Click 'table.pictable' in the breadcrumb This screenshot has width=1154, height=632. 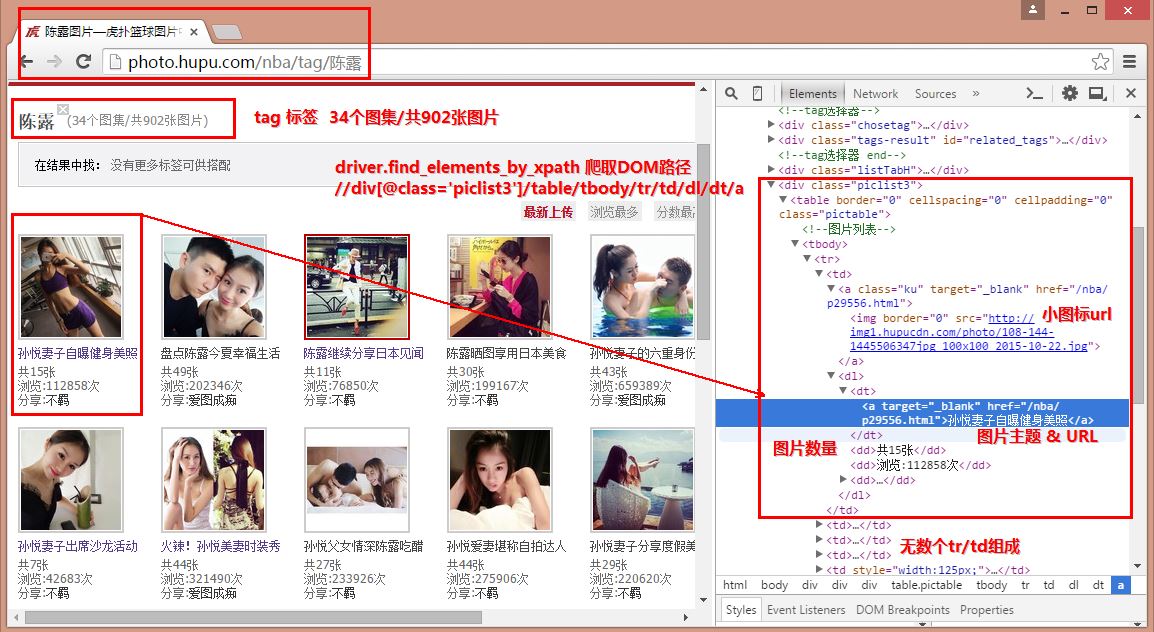pyautogui.click(x=926, y=585)
